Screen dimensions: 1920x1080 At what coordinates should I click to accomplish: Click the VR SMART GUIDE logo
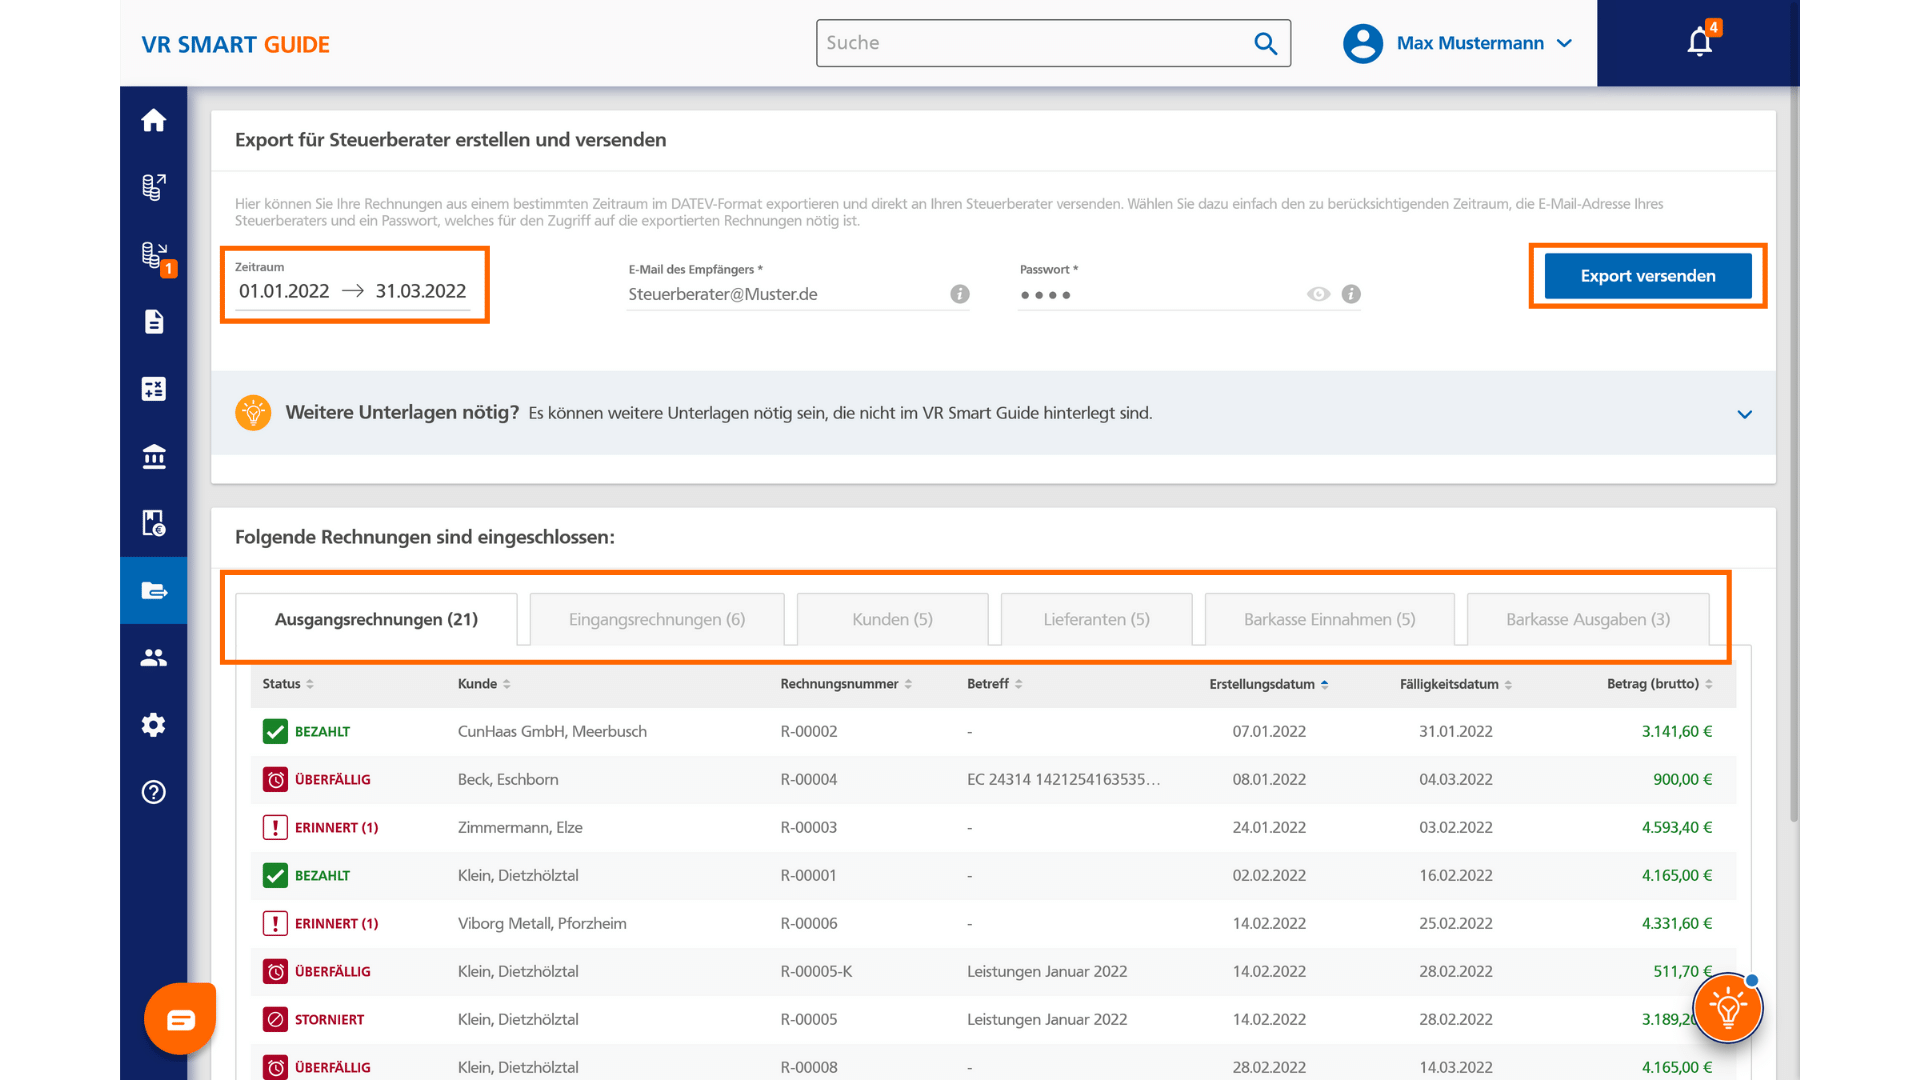tap(235, 44)
